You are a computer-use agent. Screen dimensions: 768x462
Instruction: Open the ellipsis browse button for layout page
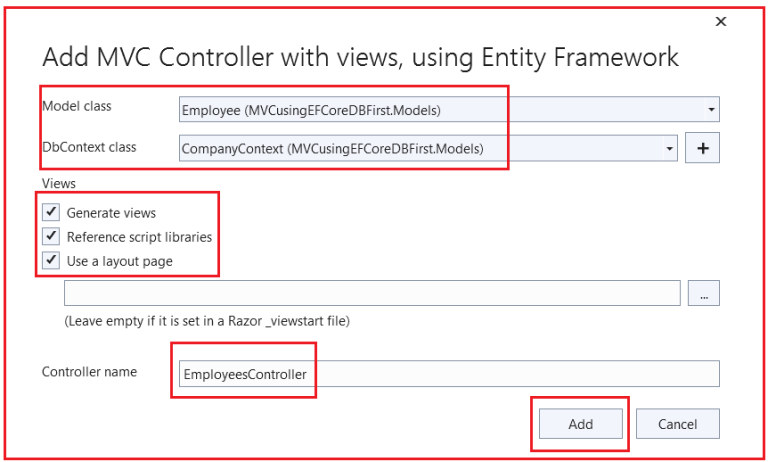click(x=703, y=293)
